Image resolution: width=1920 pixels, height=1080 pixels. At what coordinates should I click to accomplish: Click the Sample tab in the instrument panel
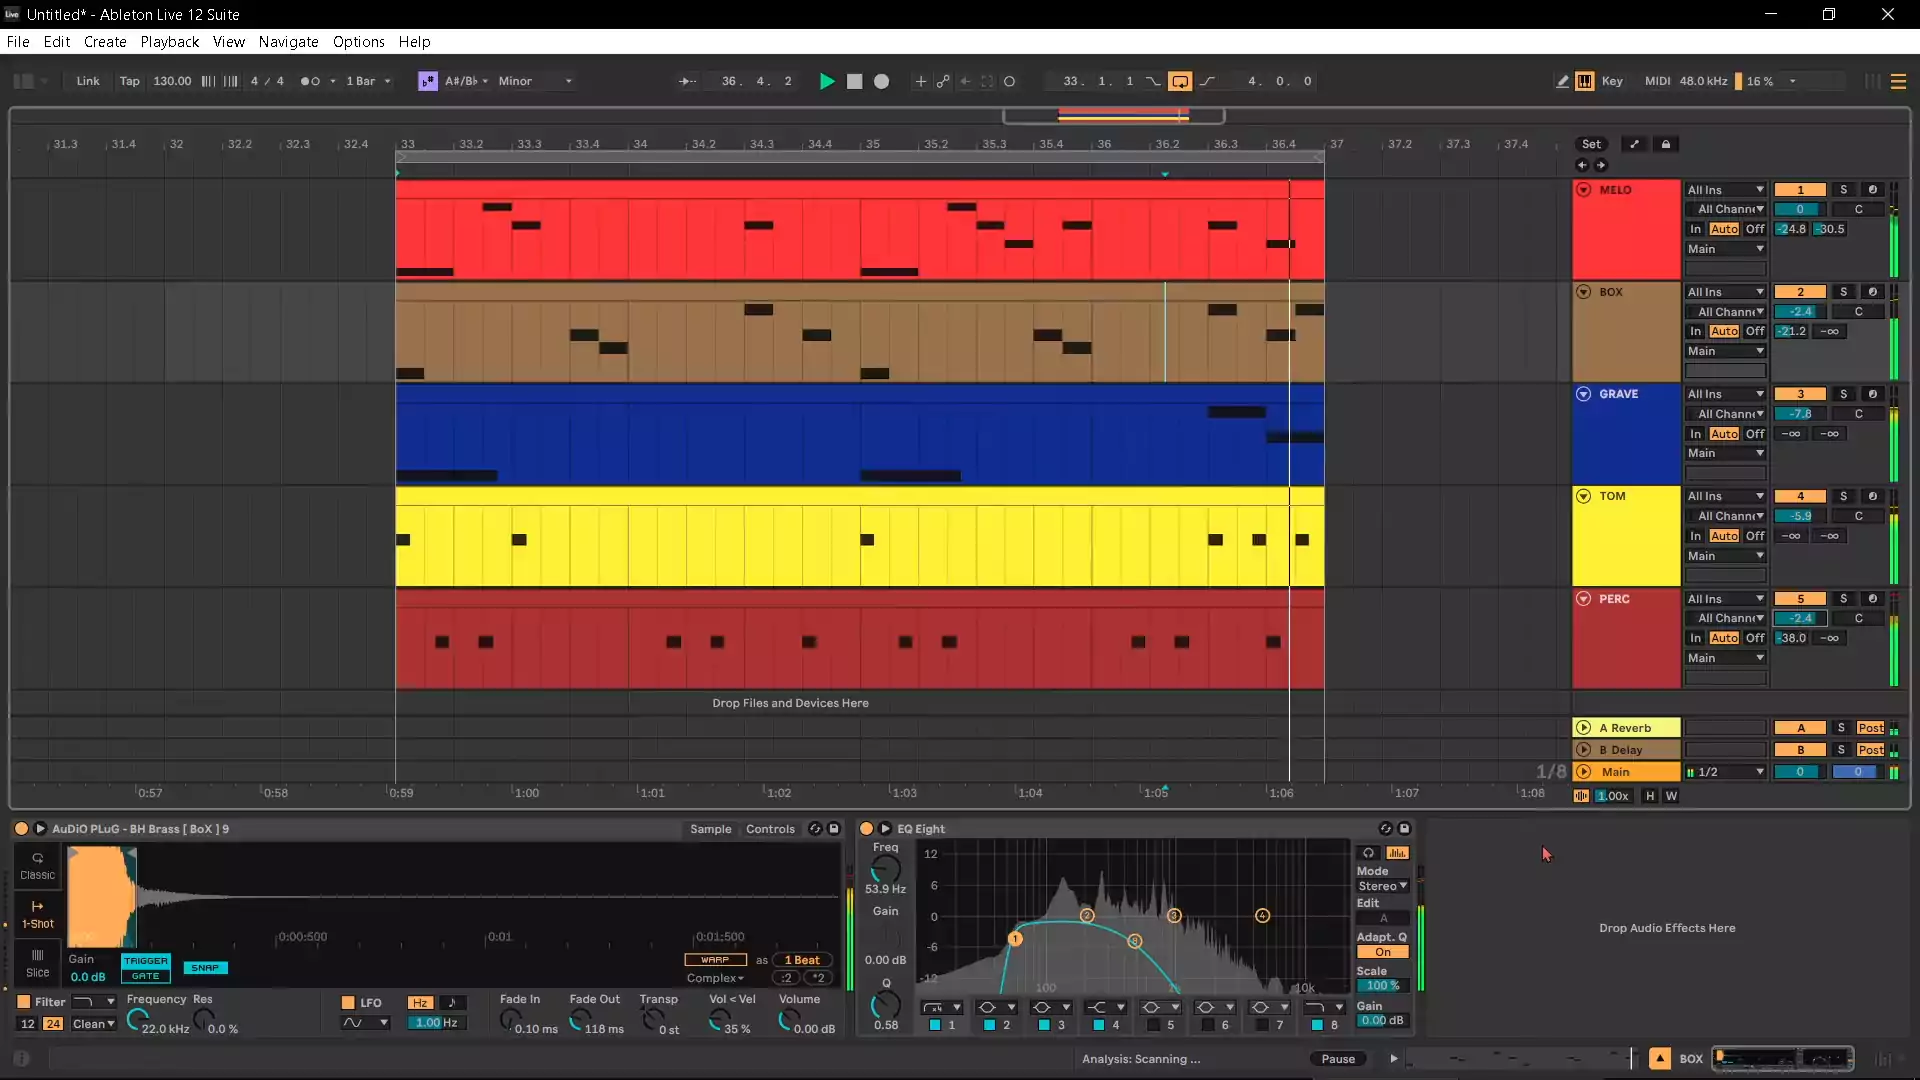(x=711, y=828)
